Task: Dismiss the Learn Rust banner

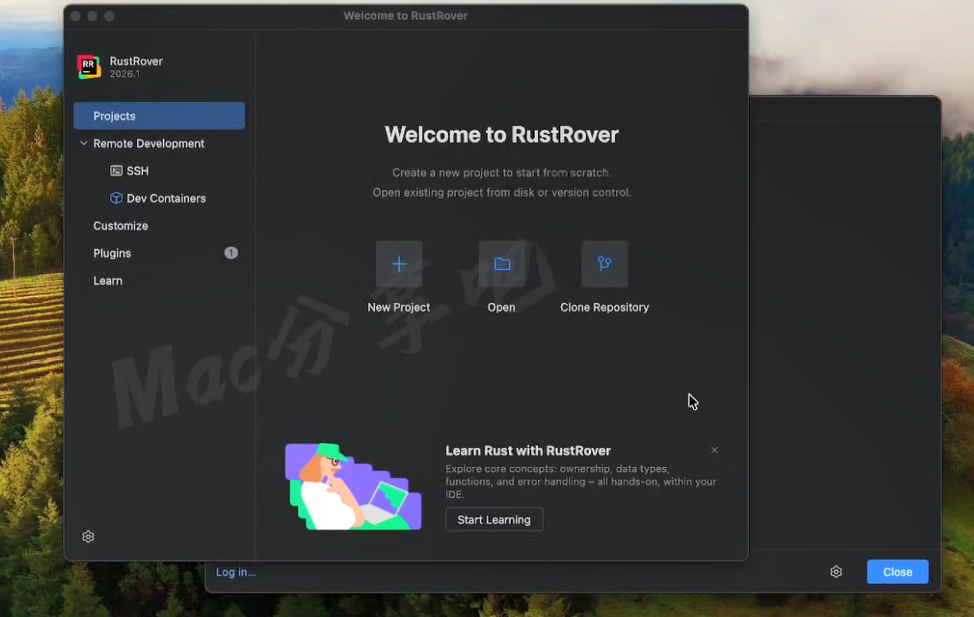Action: point(714,450)
